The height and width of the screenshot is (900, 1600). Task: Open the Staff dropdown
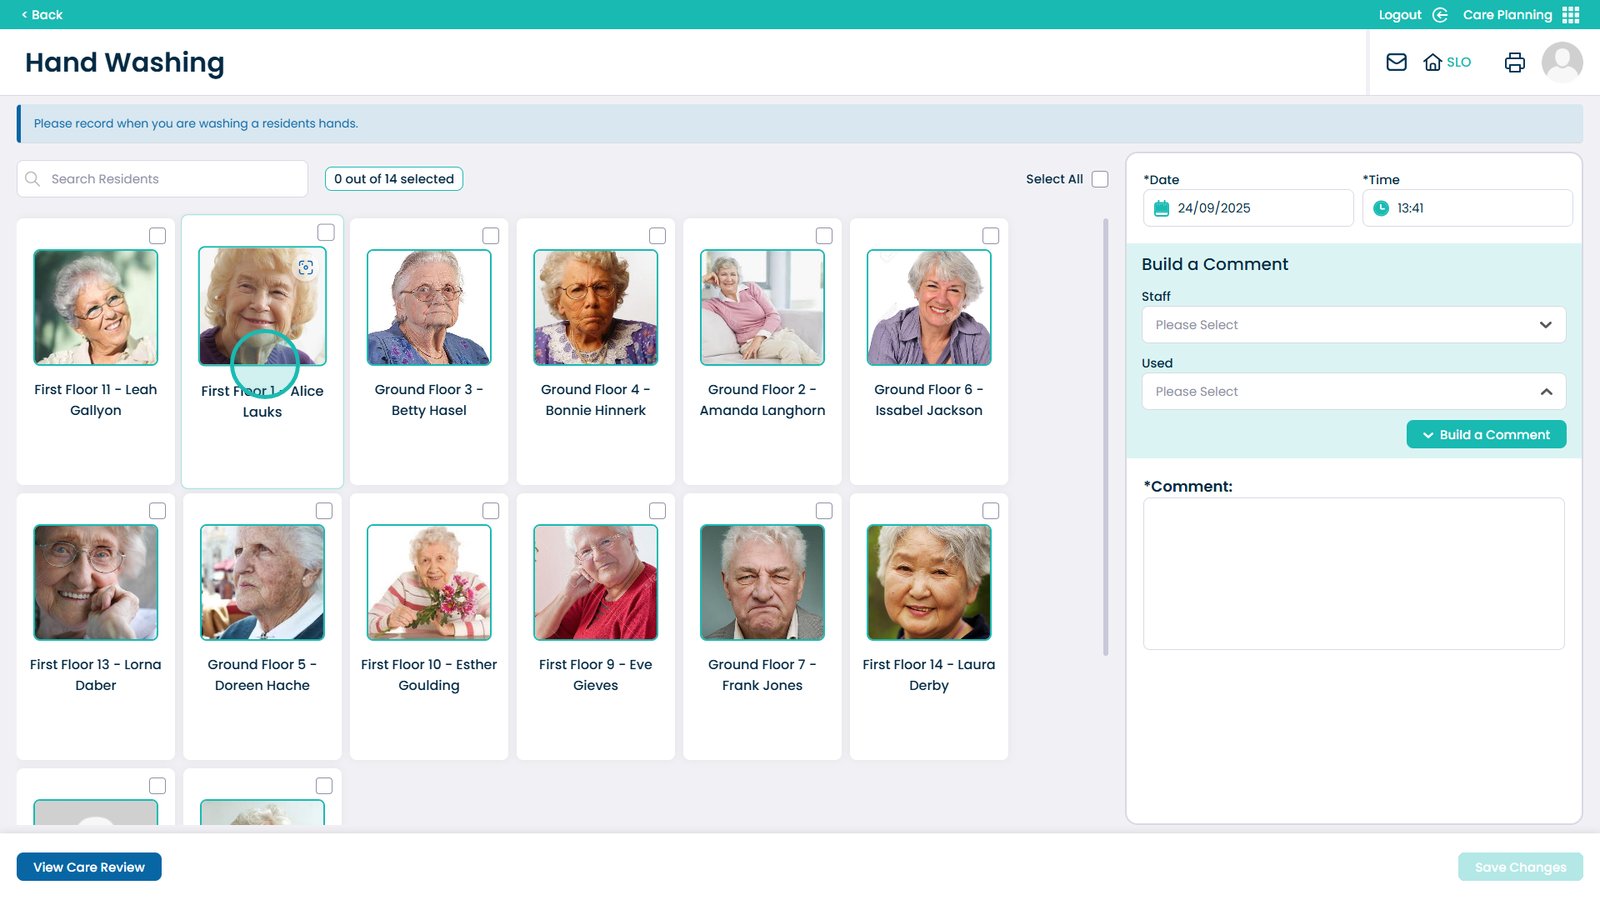click(1354, 325)
